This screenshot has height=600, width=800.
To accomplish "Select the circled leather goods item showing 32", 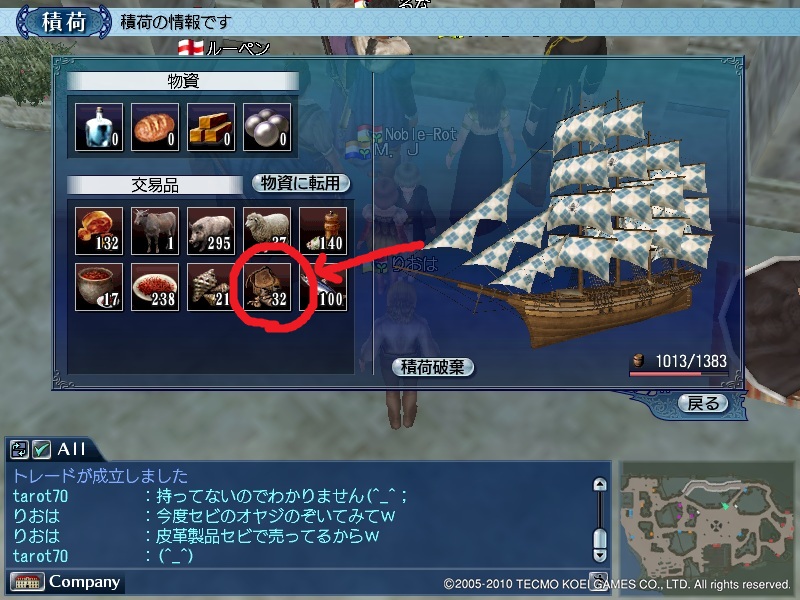I will click(x=267, y=287).
